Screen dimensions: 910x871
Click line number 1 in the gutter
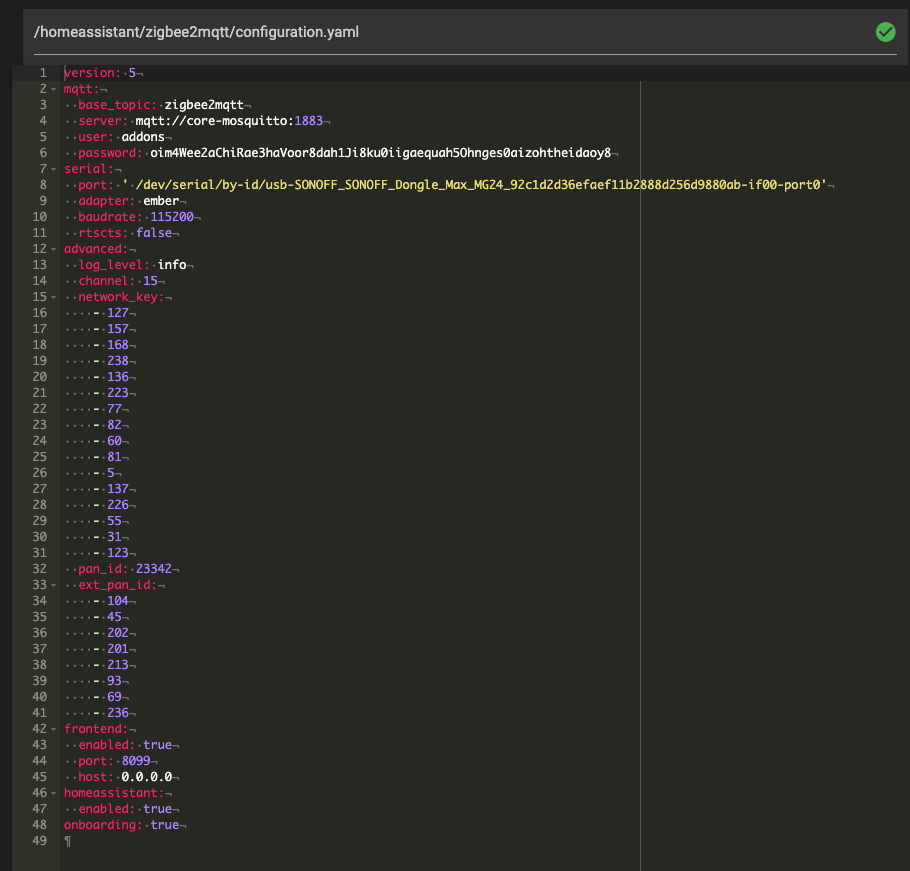click(42, 73)
